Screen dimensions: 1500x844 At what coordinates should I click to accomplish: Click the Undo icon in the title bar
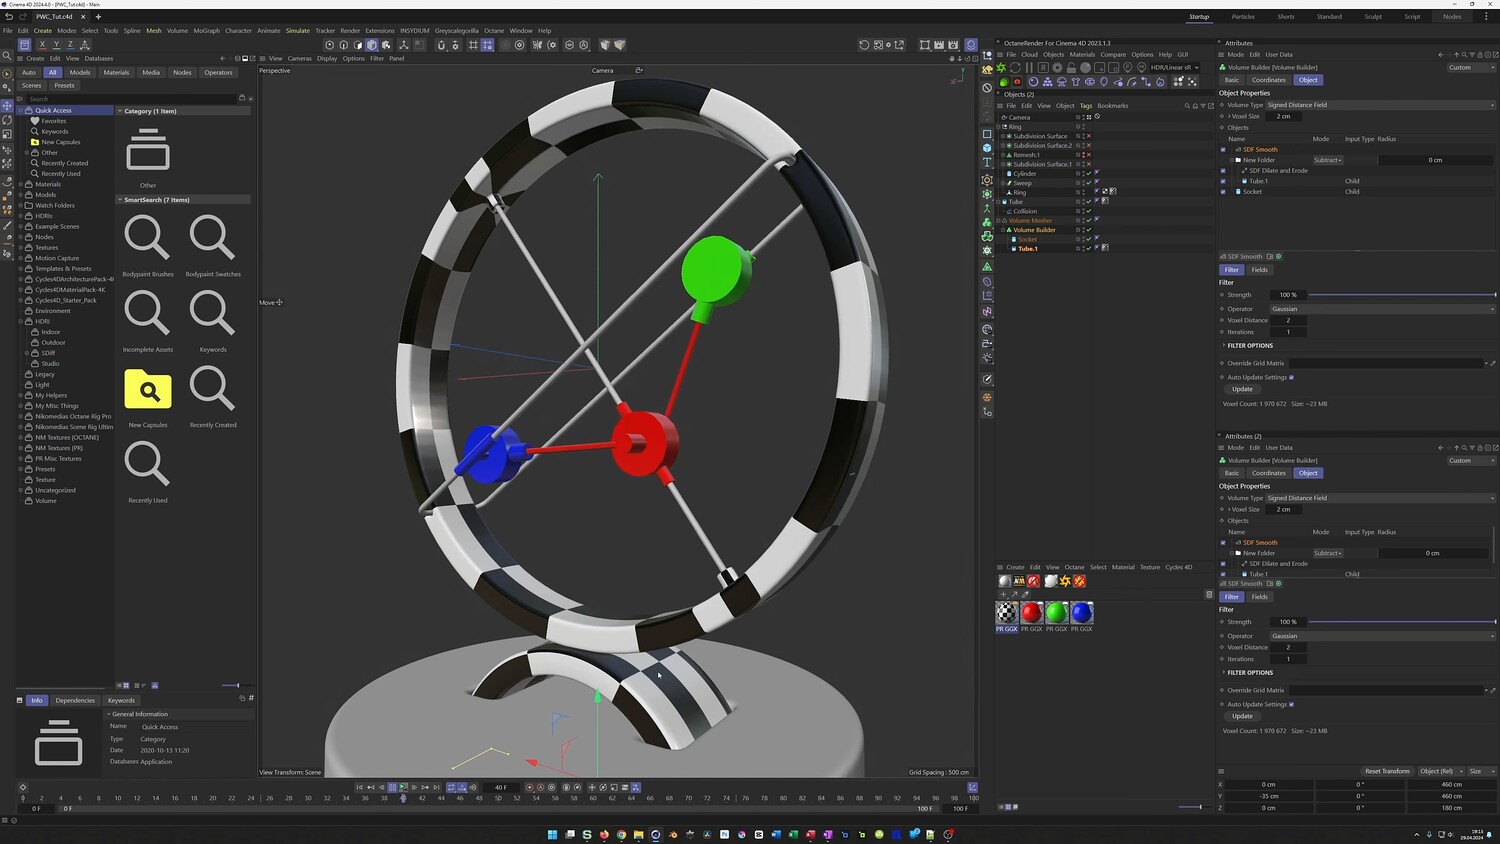[x=9, y=17]
